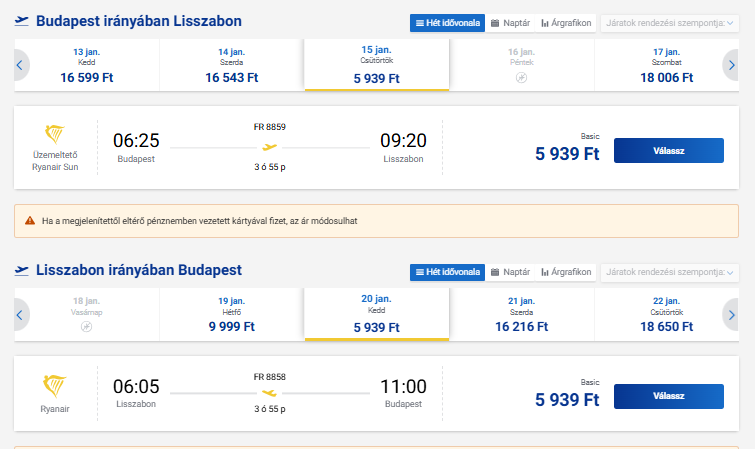
Task: Click the Ryanair Sun harp logo
Action: coord(54,135)
